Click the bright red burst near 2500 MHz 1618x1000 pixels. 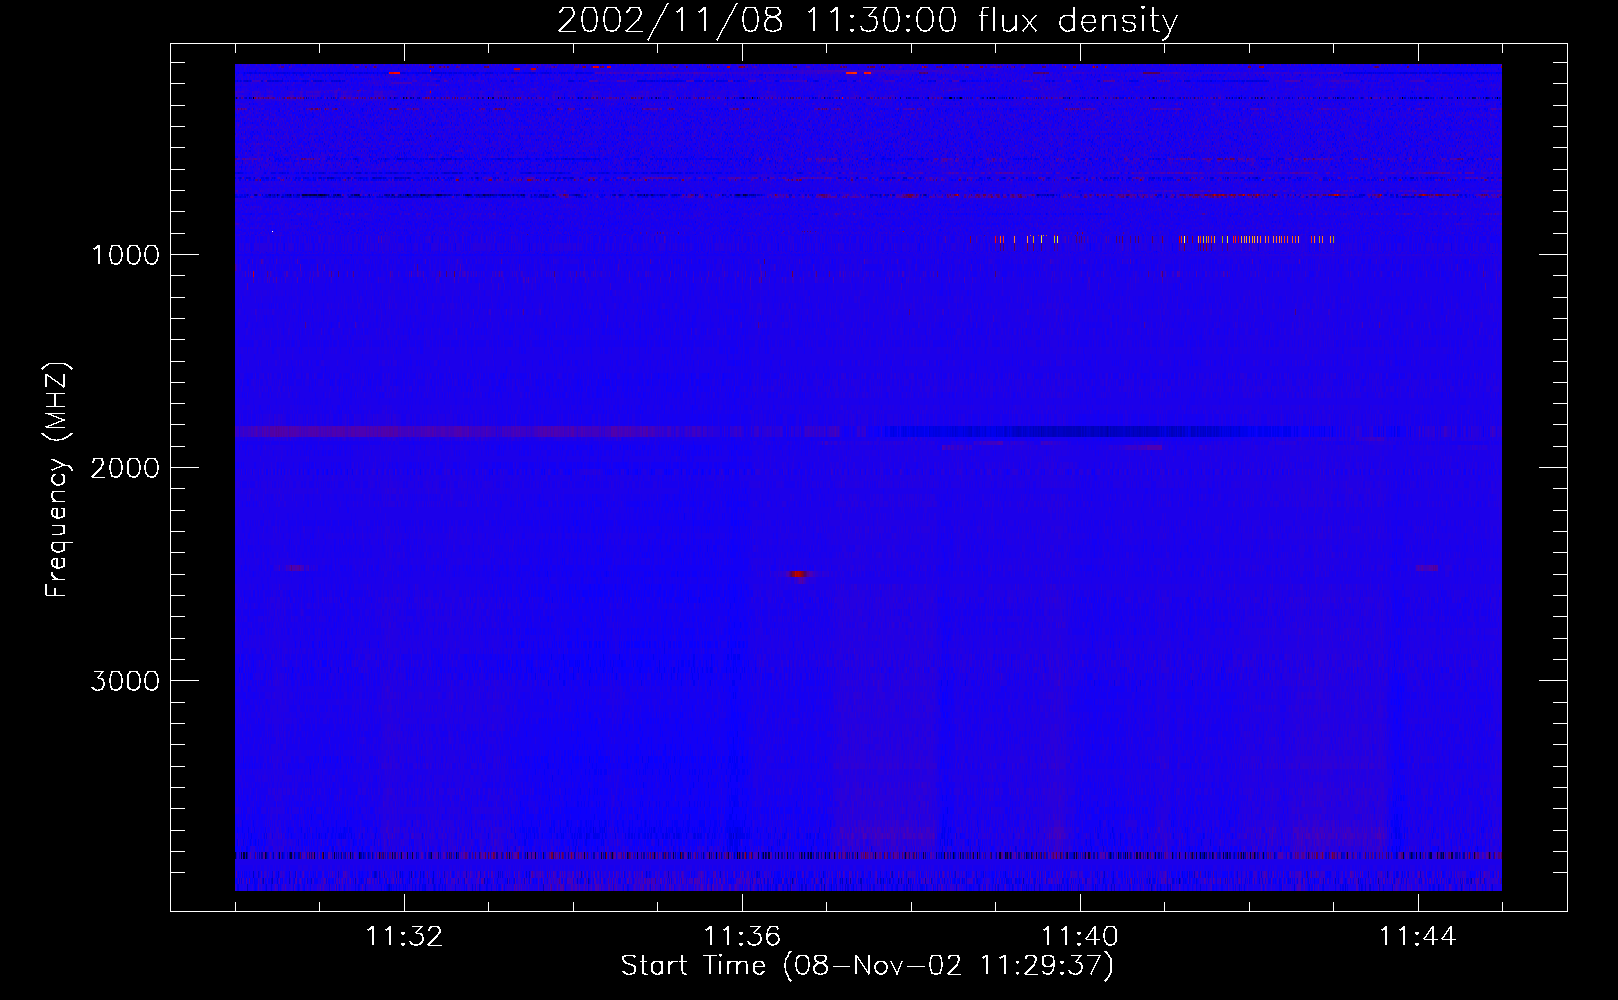coord(798,574)
